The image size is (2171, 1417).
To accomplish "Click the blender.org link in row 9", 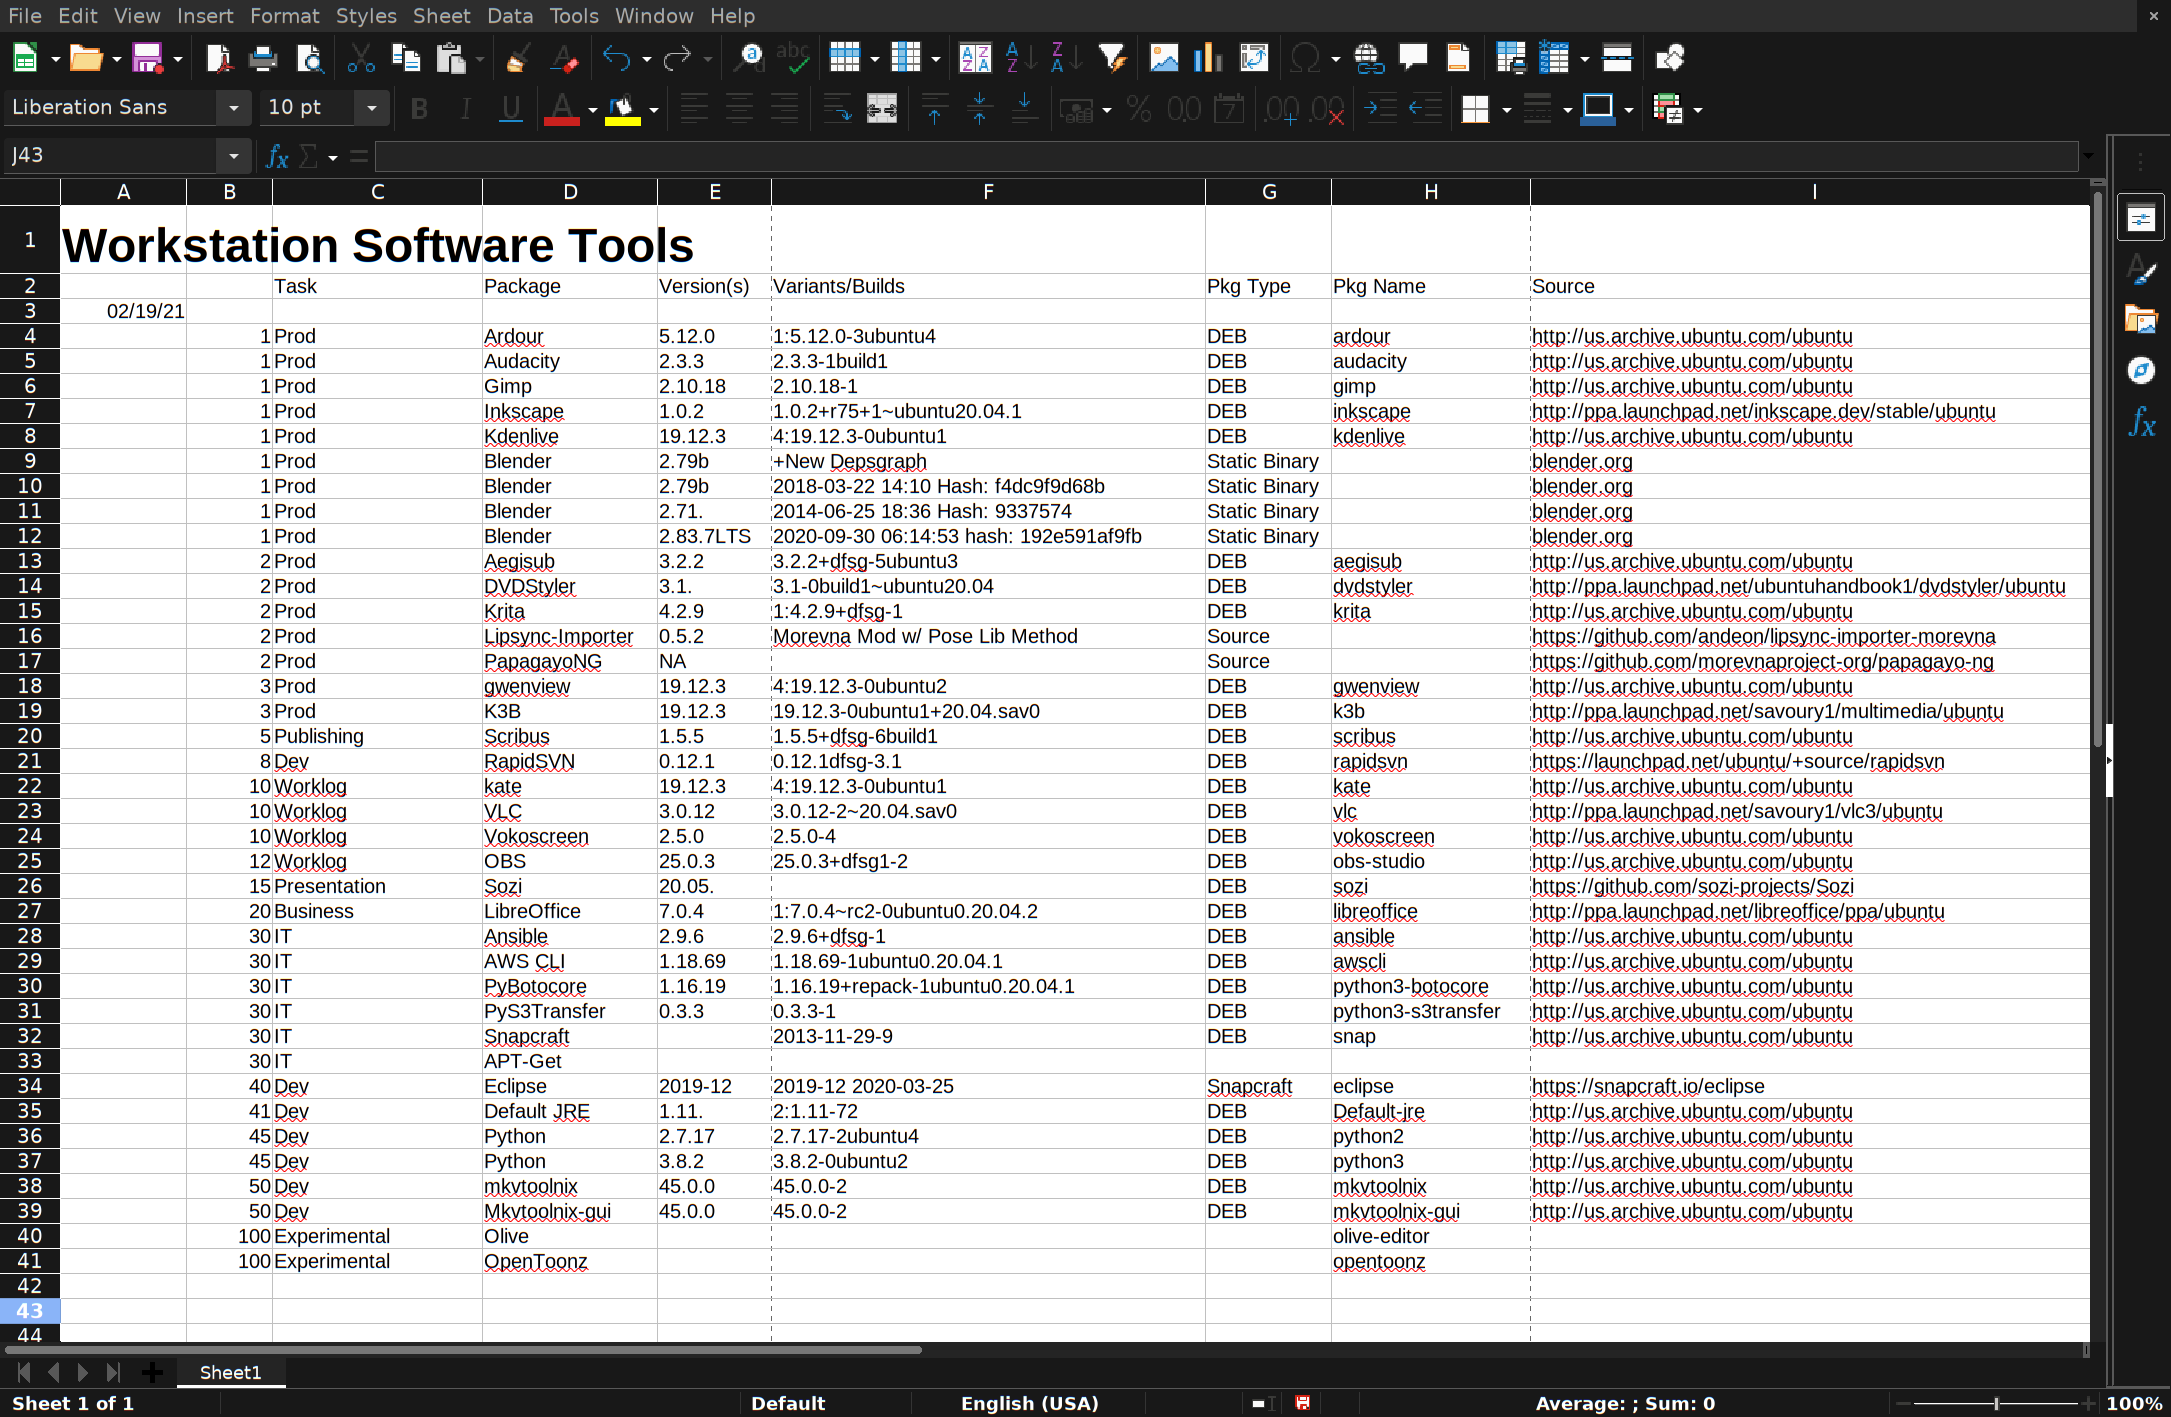I will [1581, 461].
